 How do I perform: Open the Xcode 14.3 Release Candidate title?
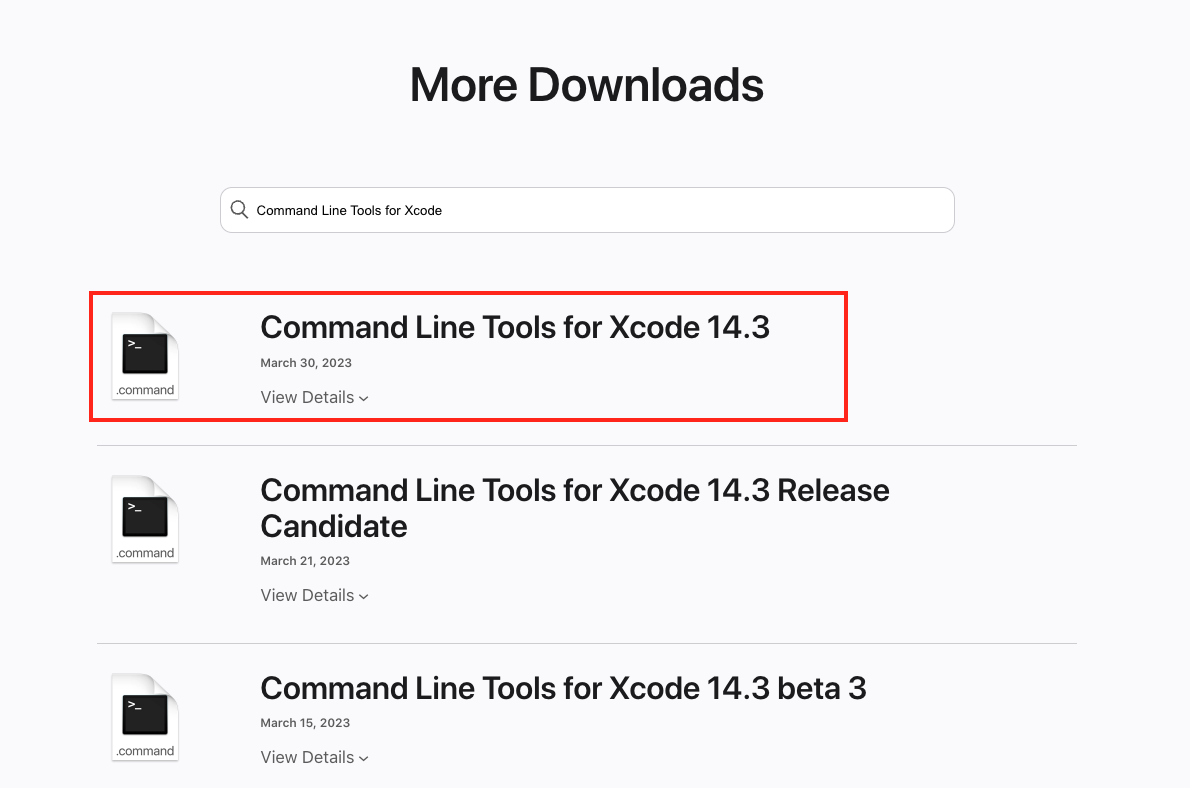[x=575, y=509]
